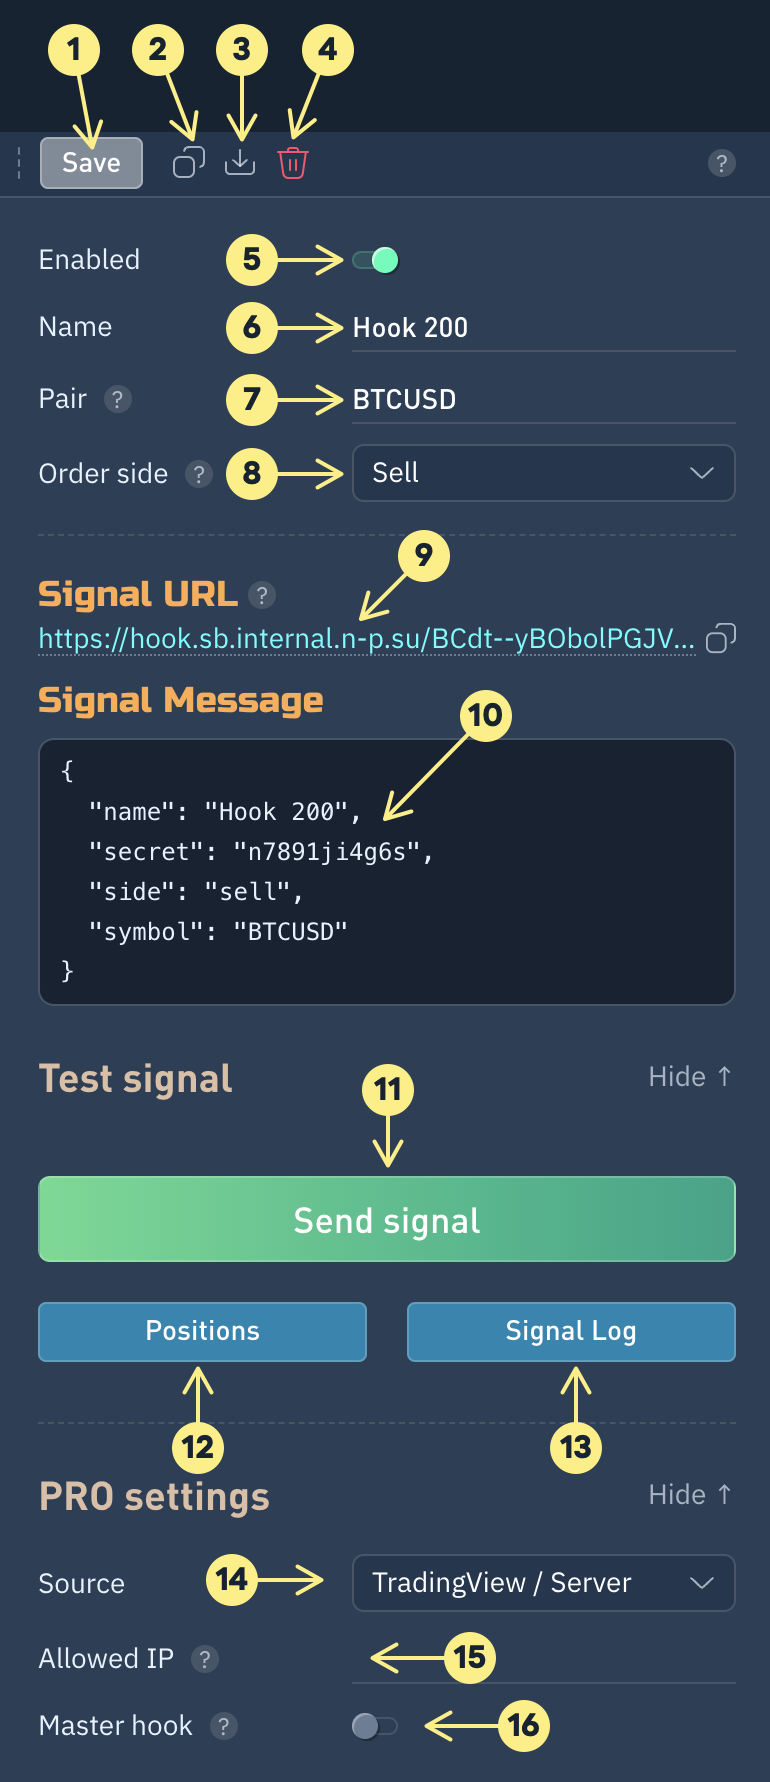
Task: Click the green Send signal button
Action: 387,1220
